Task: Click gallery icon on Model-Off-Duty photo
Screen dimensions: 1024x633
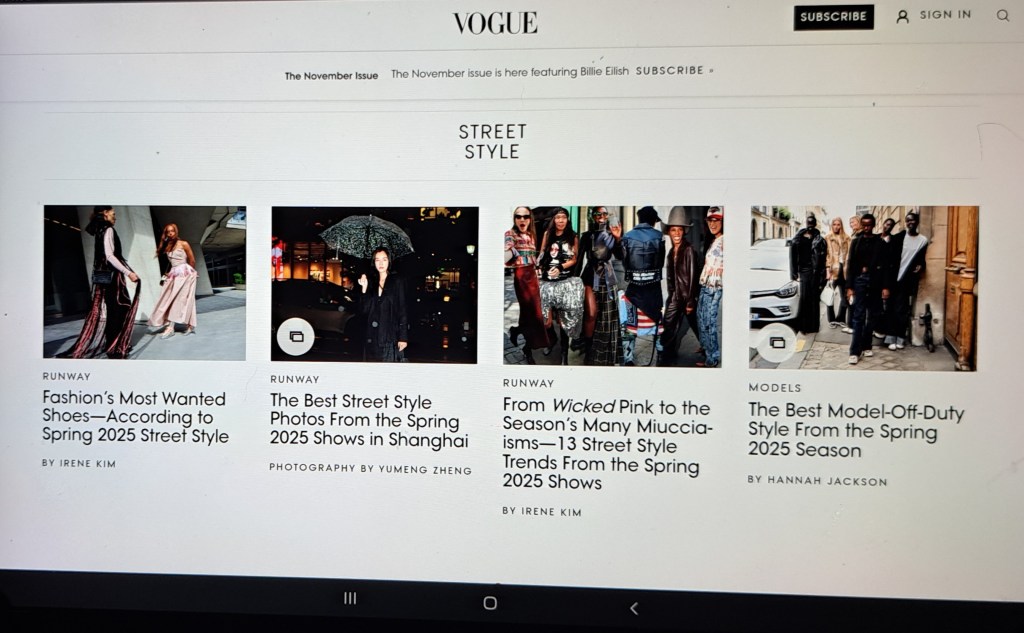Action: click(777, 343)
